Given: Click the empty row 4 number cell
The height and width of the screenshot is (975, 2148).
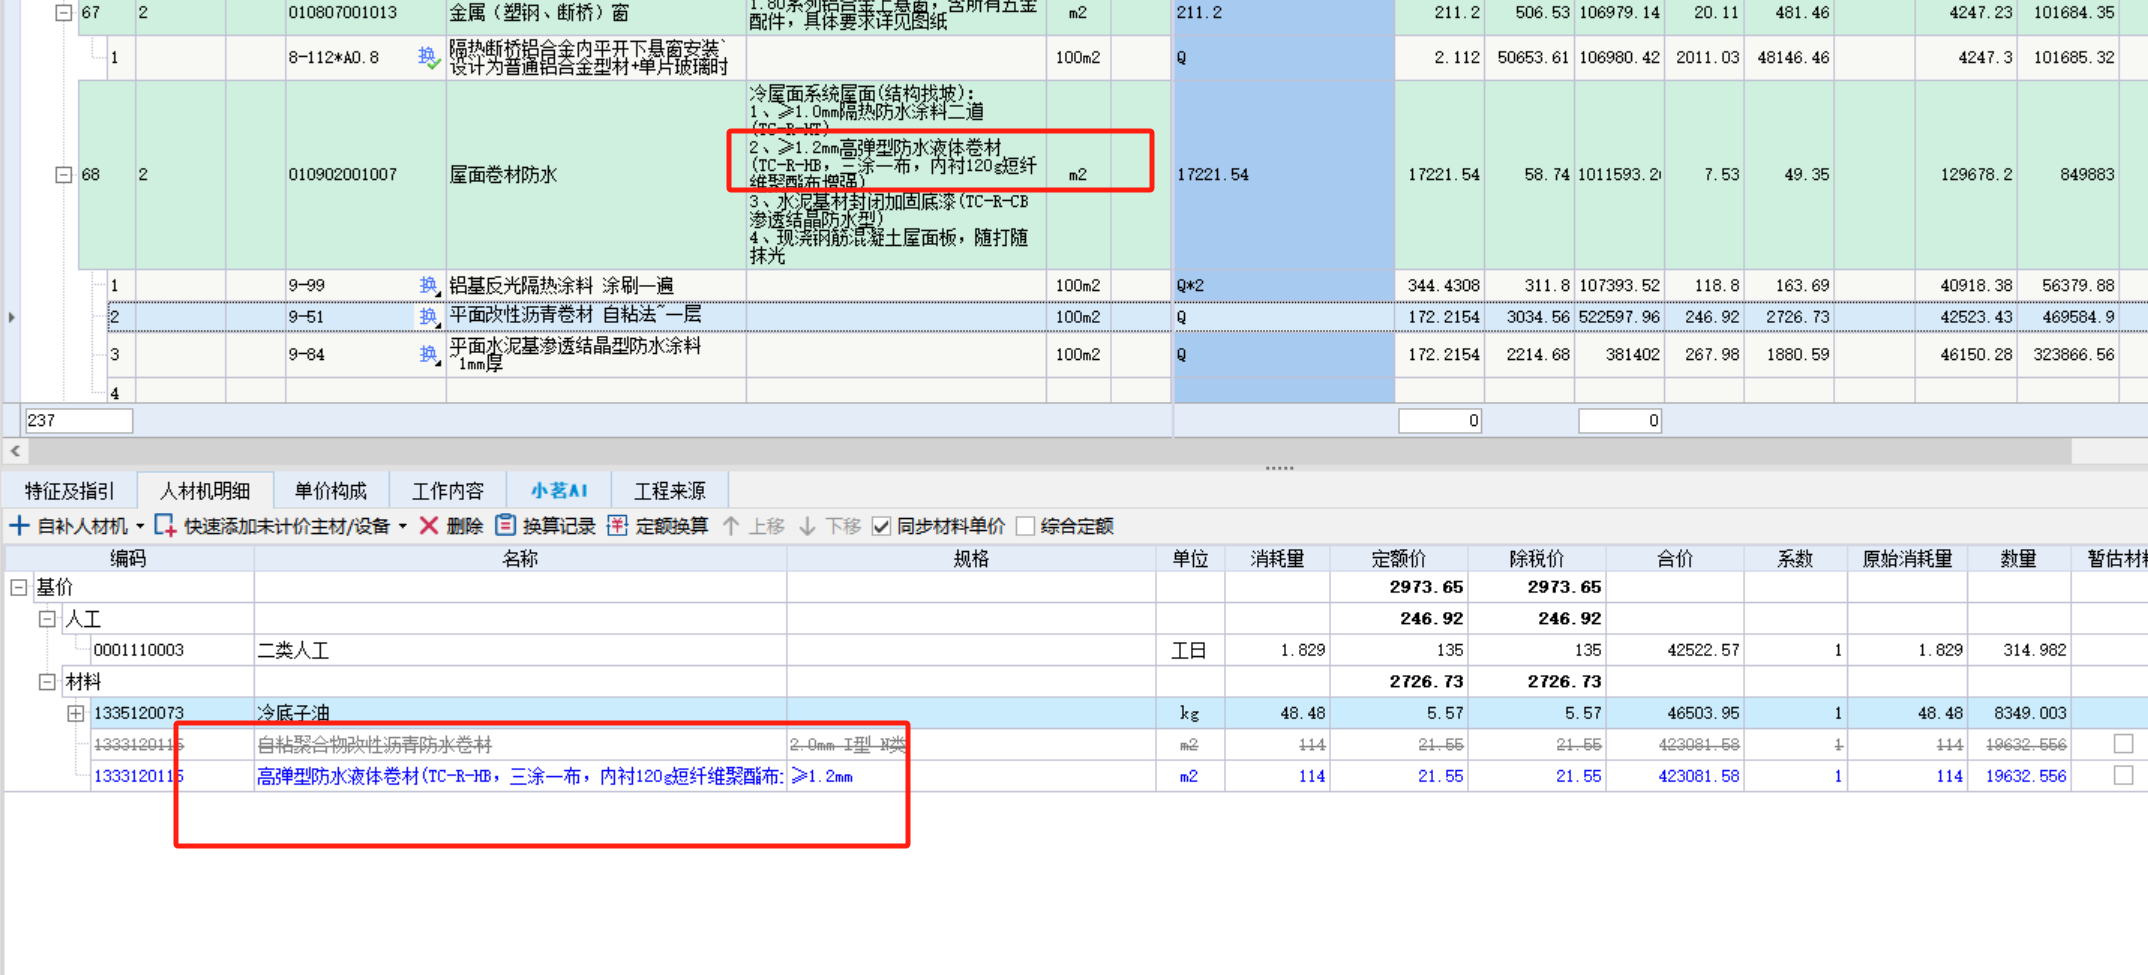Looking at the screenshot, I should pyautogui.click(x=121, y=392).
